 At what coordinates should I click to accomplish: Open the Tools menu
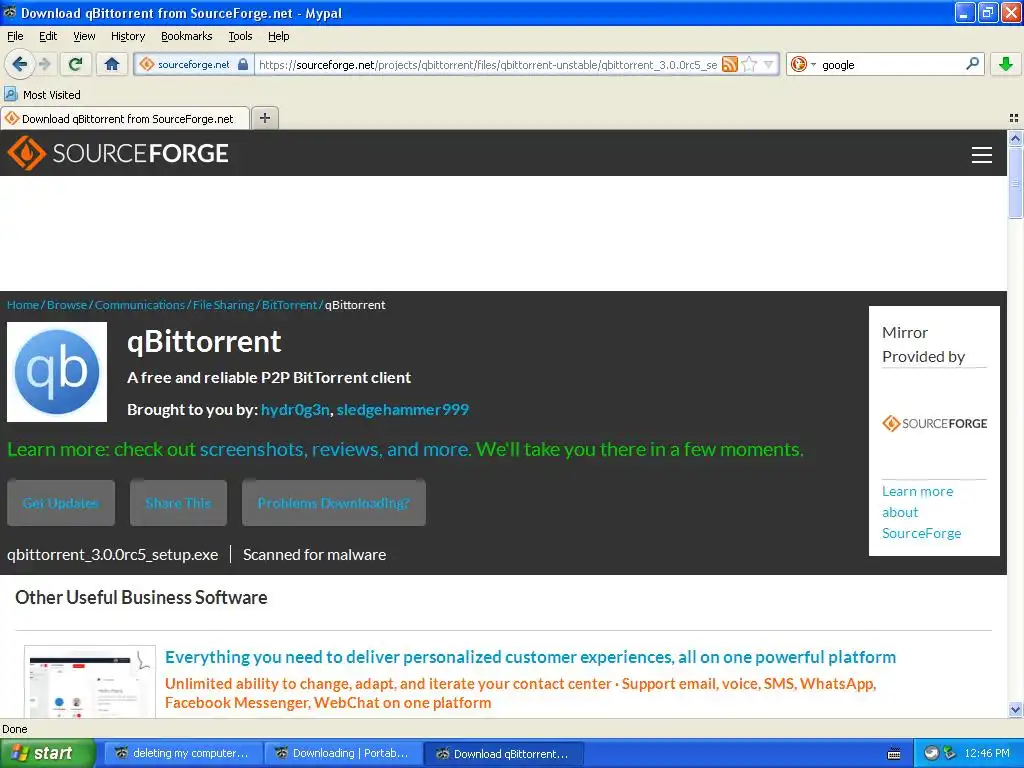[240, 36]
